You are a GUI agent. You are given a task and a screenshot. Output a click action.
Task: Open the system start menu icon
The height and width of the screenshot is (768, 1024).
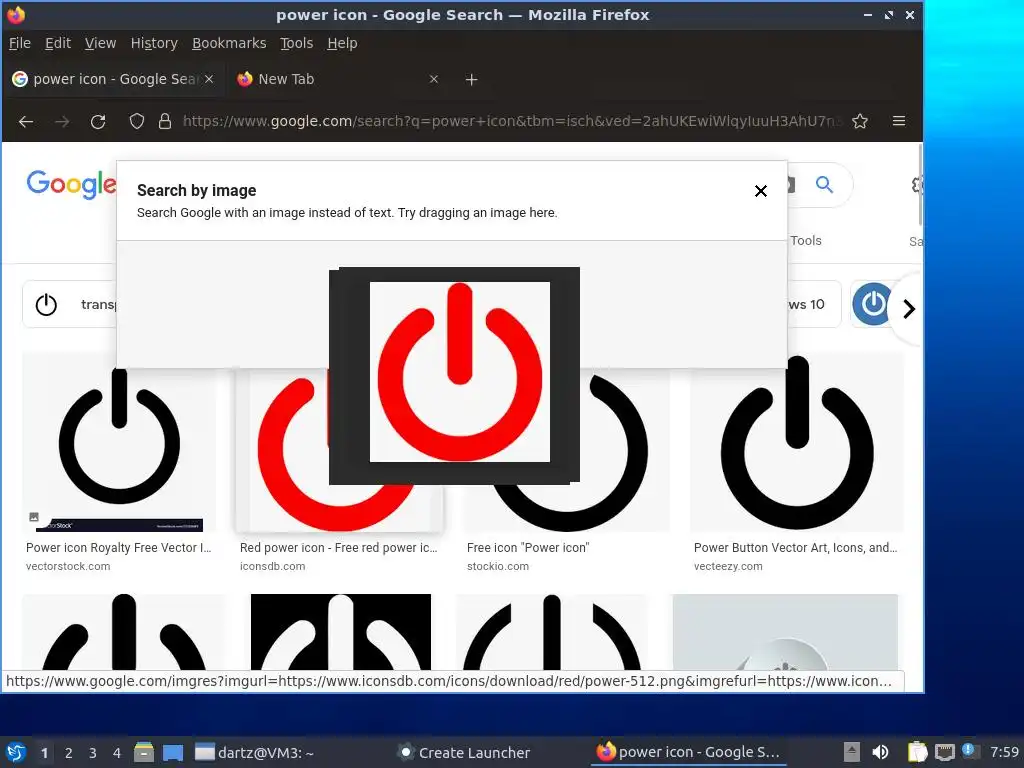coord(16,752)
